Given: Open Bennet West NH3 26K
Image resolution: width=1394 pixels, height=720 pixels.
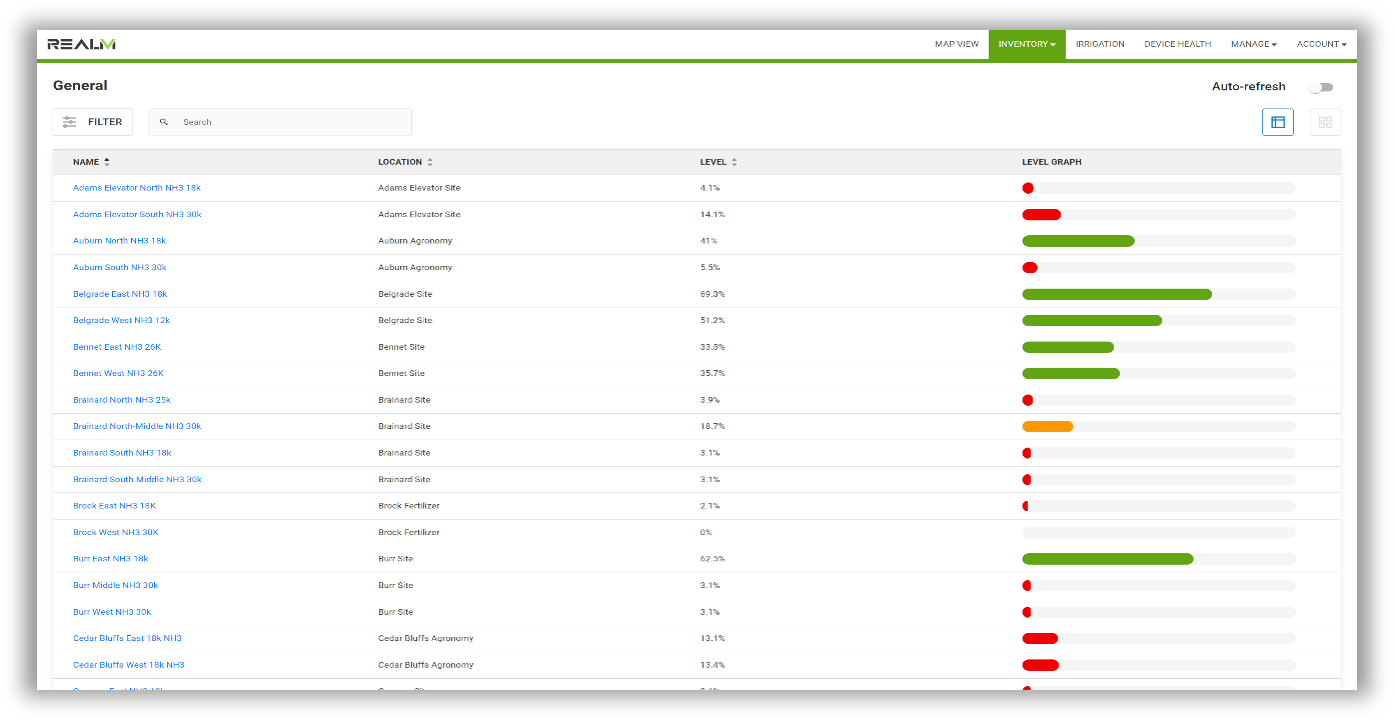Looking at the screenshot, I should (118, 373).
